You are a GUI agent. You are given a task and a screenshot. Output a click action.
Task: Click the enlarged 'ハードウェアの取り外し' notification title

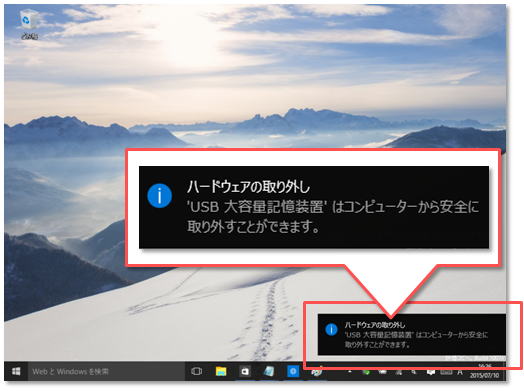[x=248, y=186]
